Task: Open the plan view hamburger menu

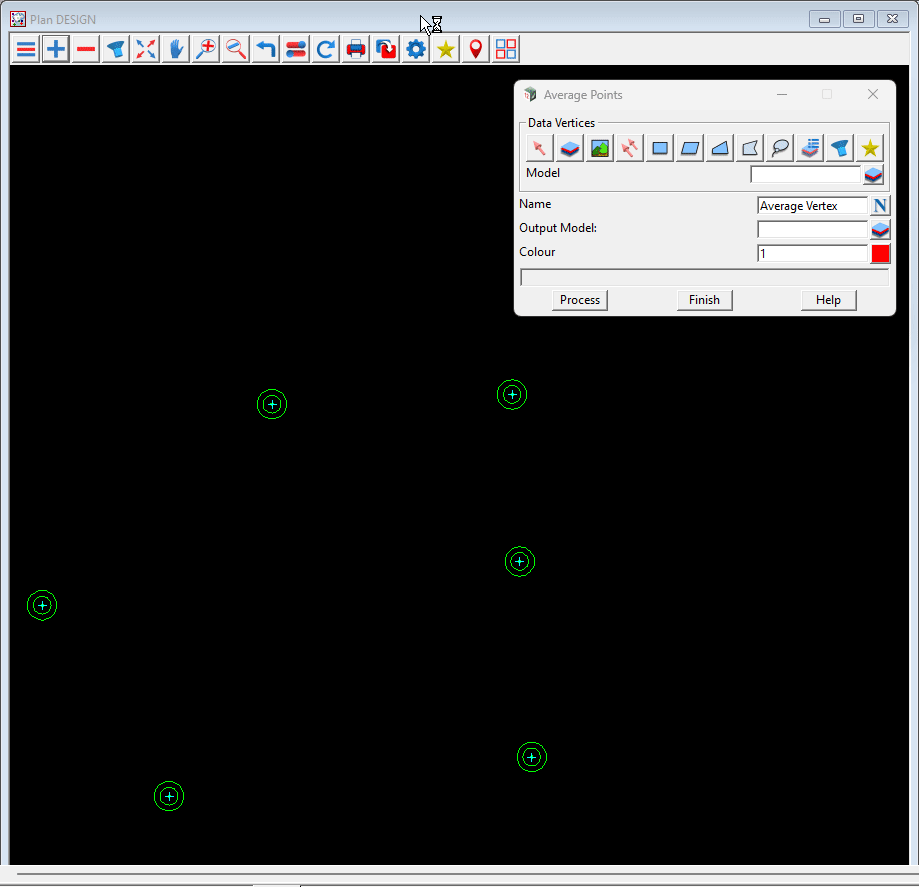Action: 26,49
